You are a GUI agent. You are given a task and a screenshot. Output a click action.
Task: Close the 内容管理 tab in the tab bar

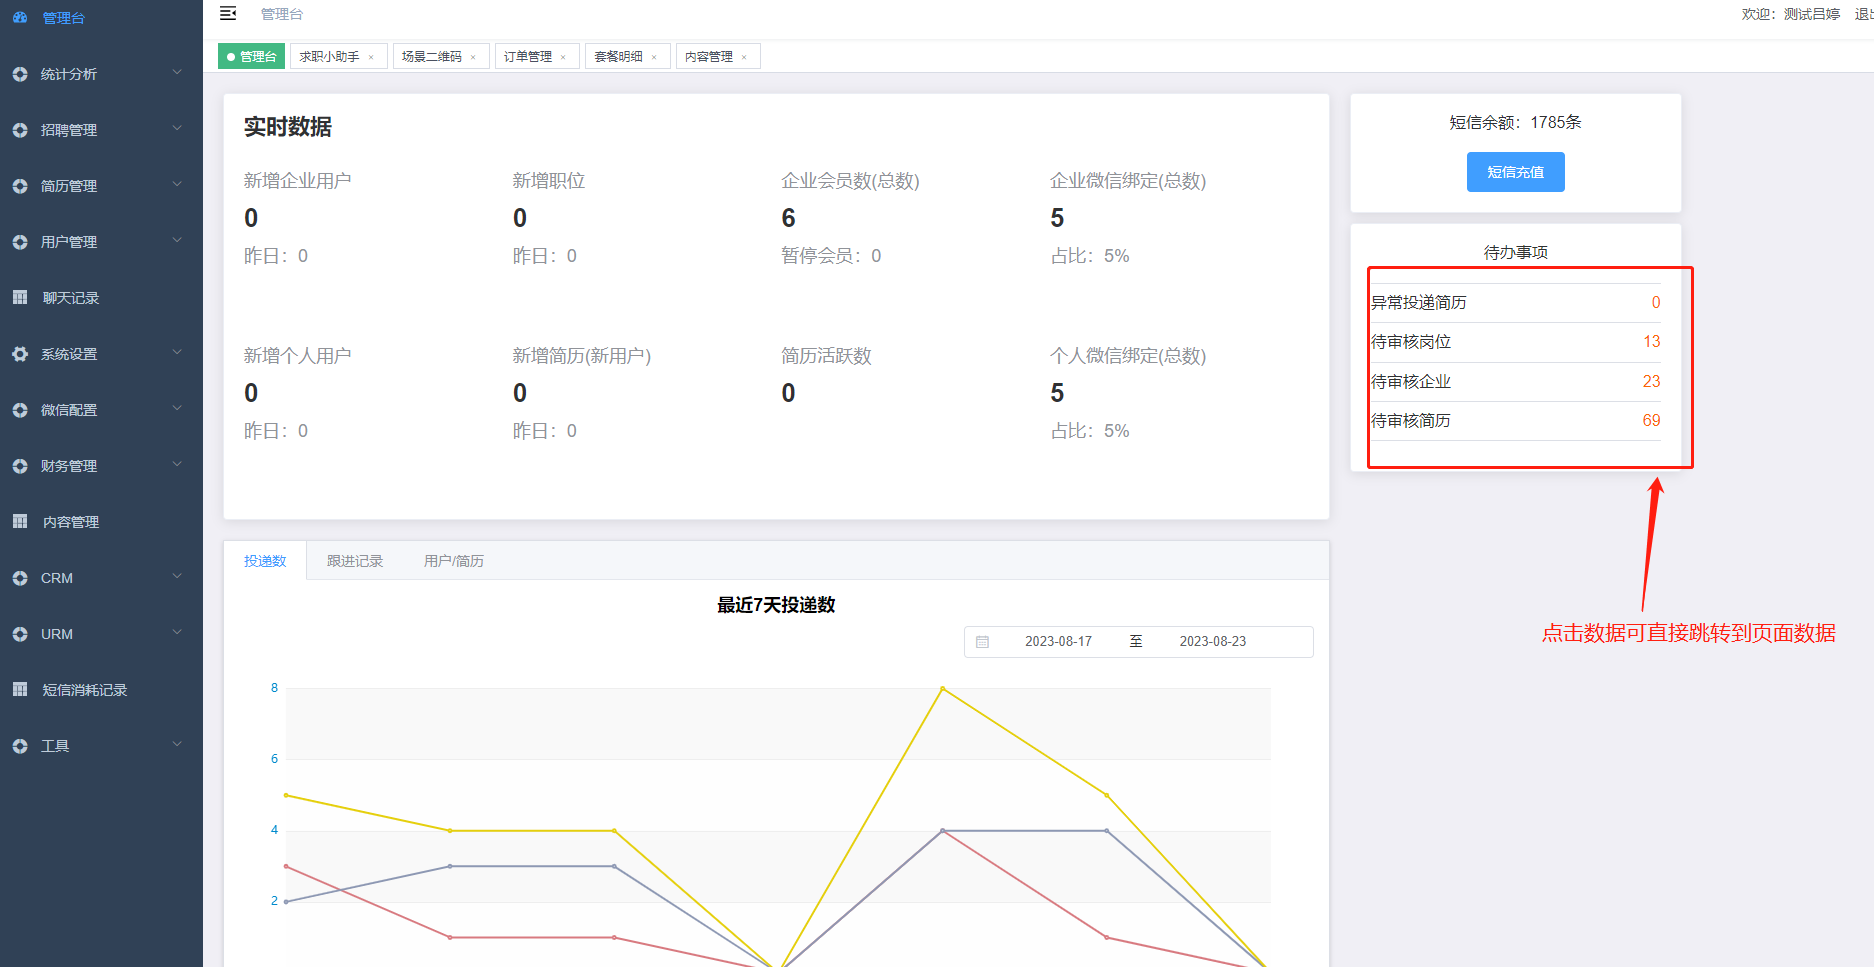pyautogui.click(x=744, y=57)
